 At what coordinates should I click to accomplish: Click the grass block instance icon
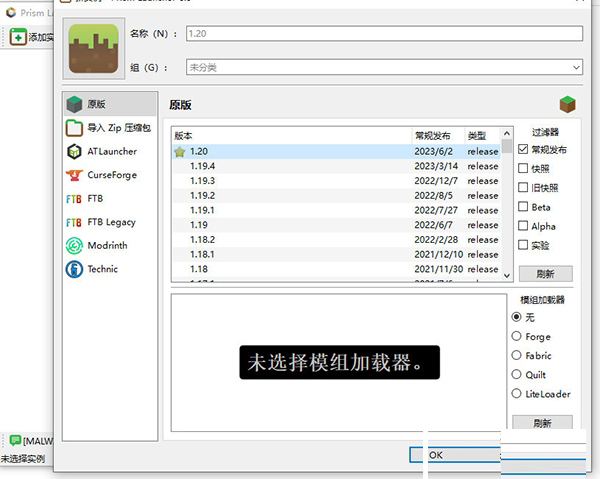pyautogui.click(x=93, y=49)
